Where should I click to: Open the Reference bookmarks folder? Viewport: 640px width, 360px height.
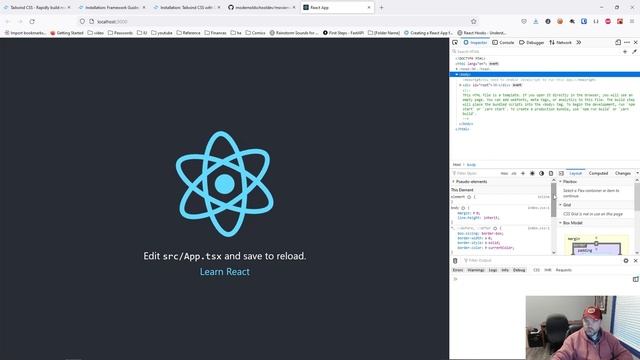click(189, 33)
